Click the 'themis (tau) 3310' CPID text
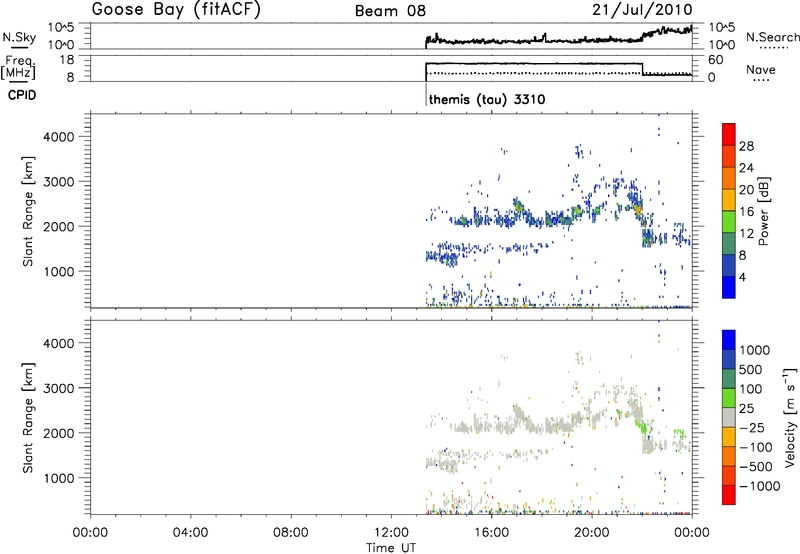This screenshot has height=554, width=800. pyautogui.click(x=487, y=99)
